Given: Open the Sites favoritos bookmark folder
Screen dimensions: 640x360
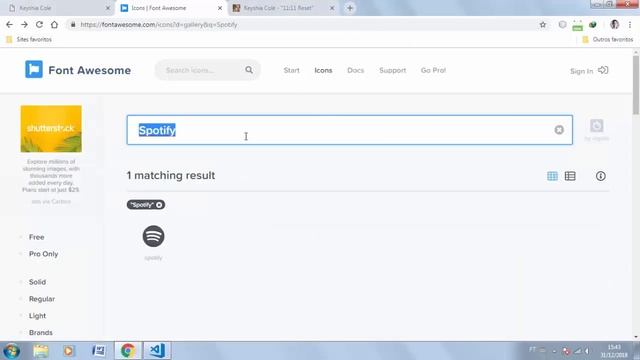Looking at the screenshot, I should coord(29,40).
